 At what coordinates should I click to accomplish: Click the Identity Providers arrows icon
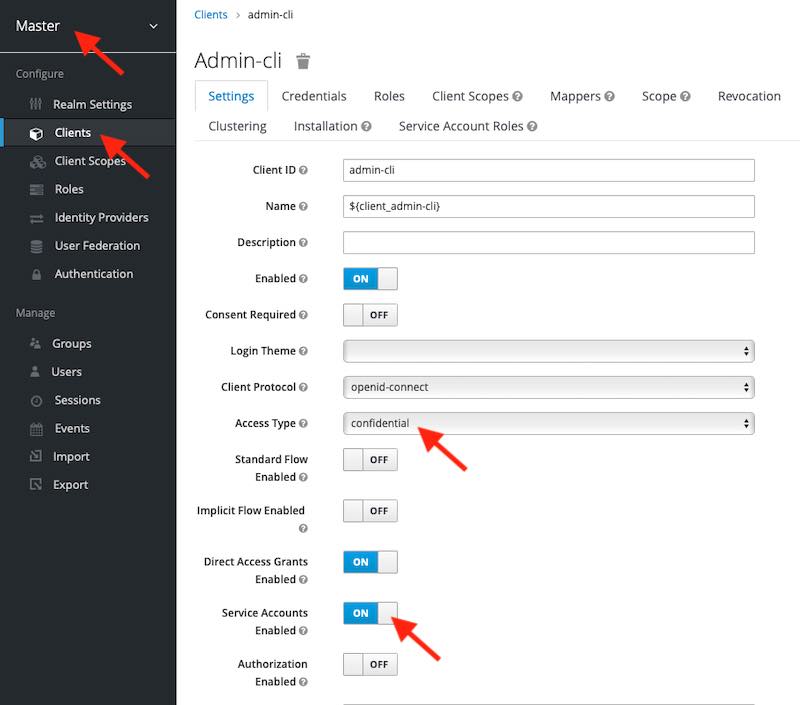pyautogui.click(x=36, y=218)
